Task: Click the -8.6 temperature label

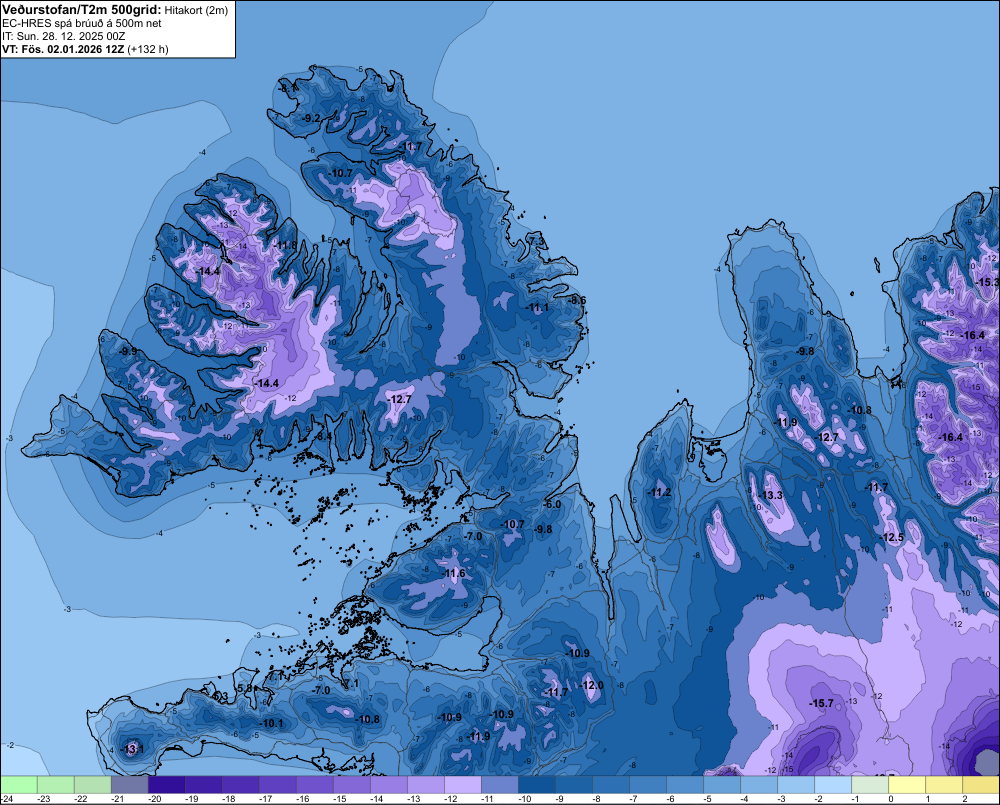Action: point(577,300)
